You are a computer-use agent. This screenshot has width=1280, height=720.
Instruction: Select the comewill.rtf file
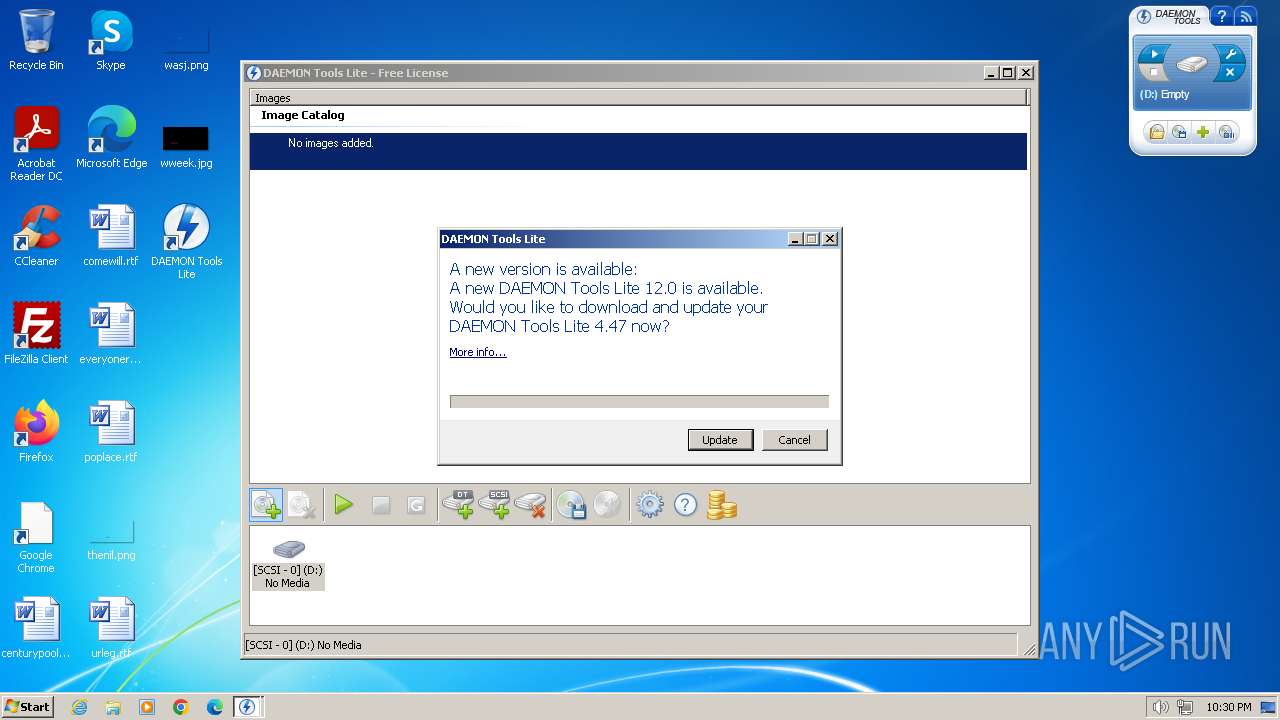coord(111,236)
